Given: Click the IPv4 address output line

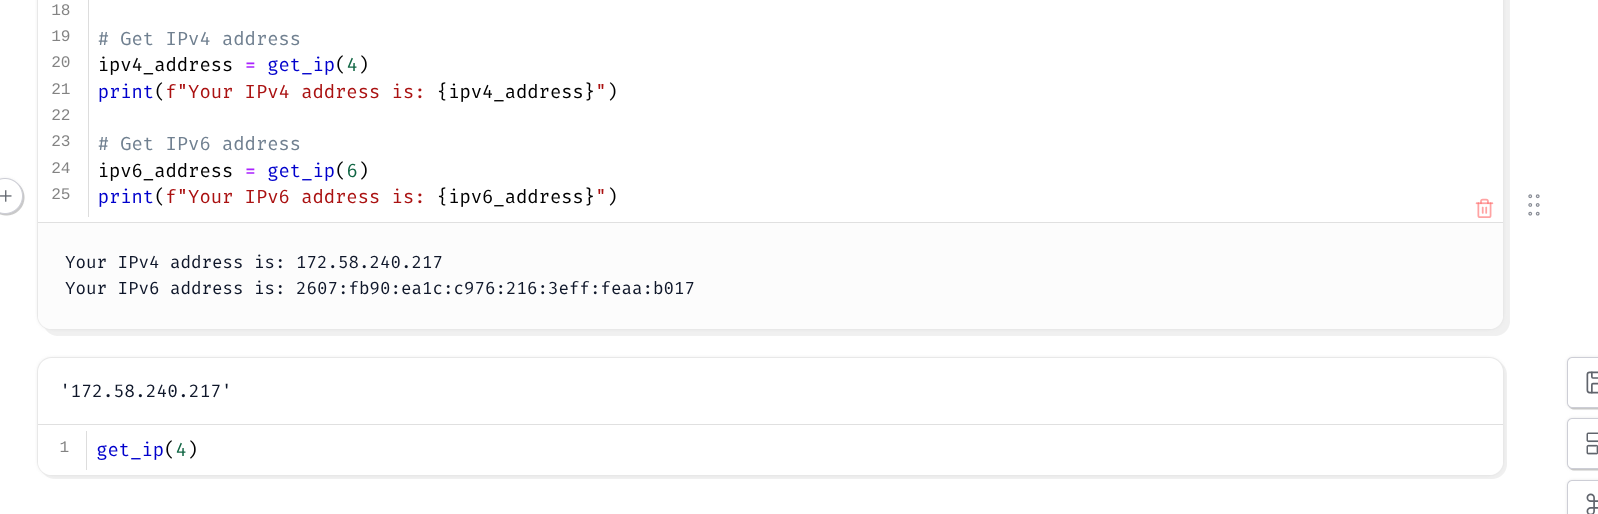Looking at the screenshot, I should coord(254,262).
